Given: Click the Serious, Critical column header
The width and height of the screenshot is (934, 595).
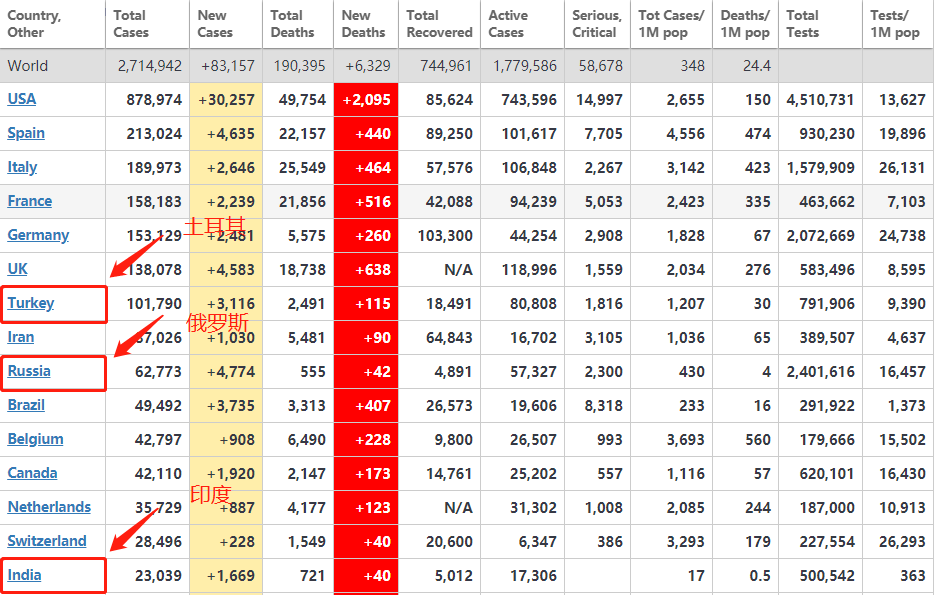Looking at the screenshot, I should pyautogui.click(x=596, y=24).
